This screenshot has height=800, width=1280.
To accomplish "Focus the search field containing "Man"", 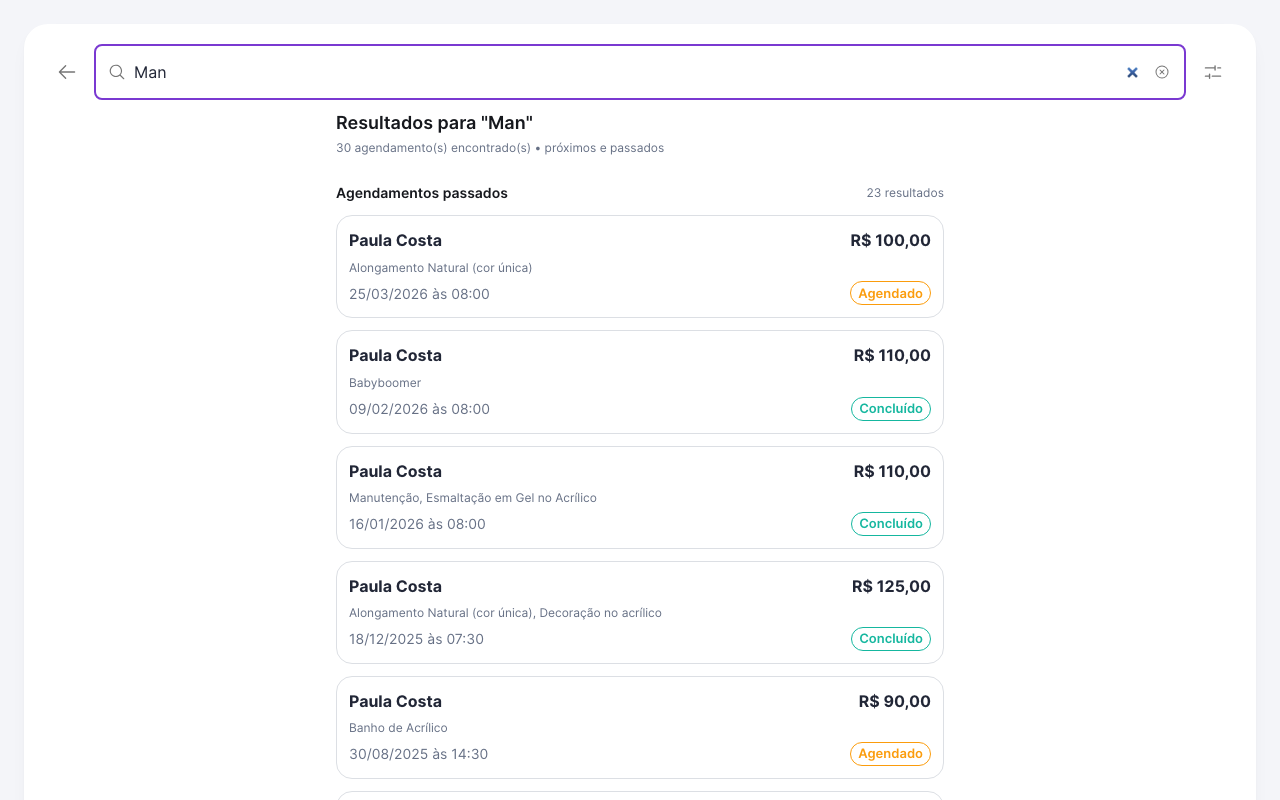I will click(x=640, y=72).
